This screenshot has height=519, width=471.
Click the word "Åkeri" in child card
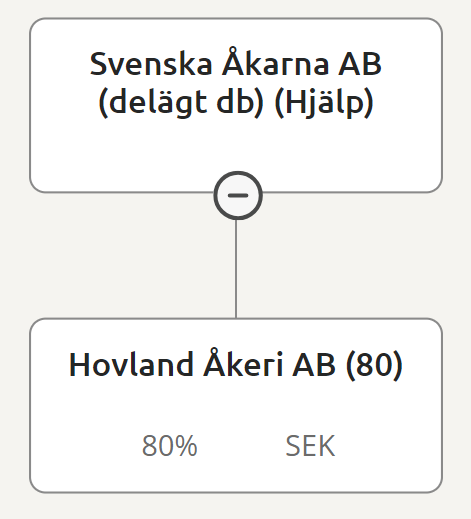[x=243, y=363]
